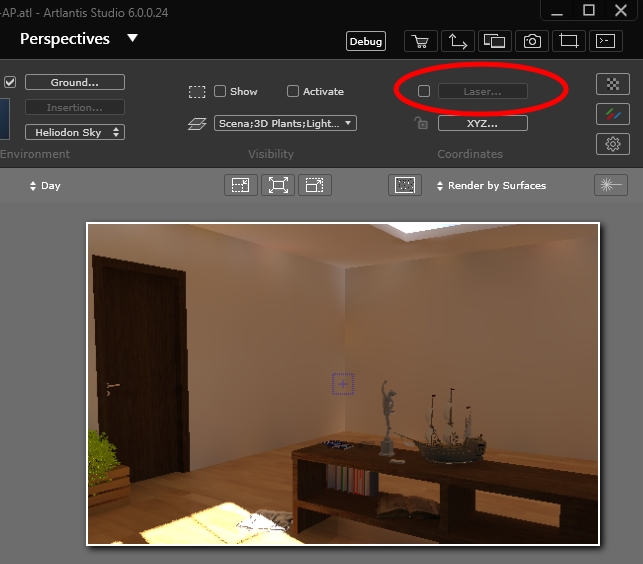The width and height of the screenshot is (643, 564).
Task: Click the Perspectives title label
Action: pos(65,39)
